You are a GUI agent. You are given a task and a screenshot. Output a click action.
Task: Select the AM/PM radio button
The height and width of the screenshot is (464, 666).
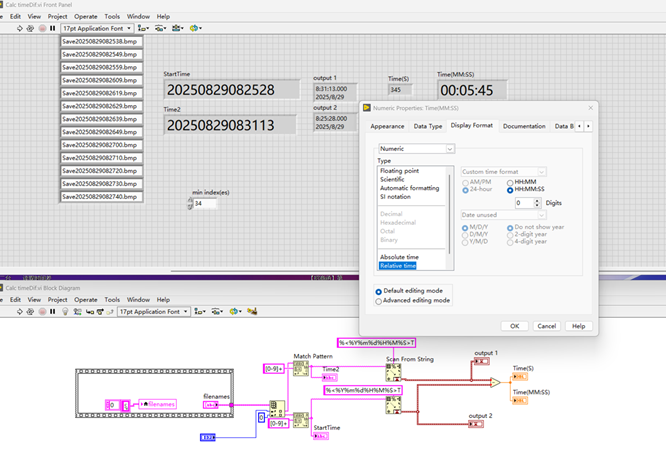coord(466,183)
